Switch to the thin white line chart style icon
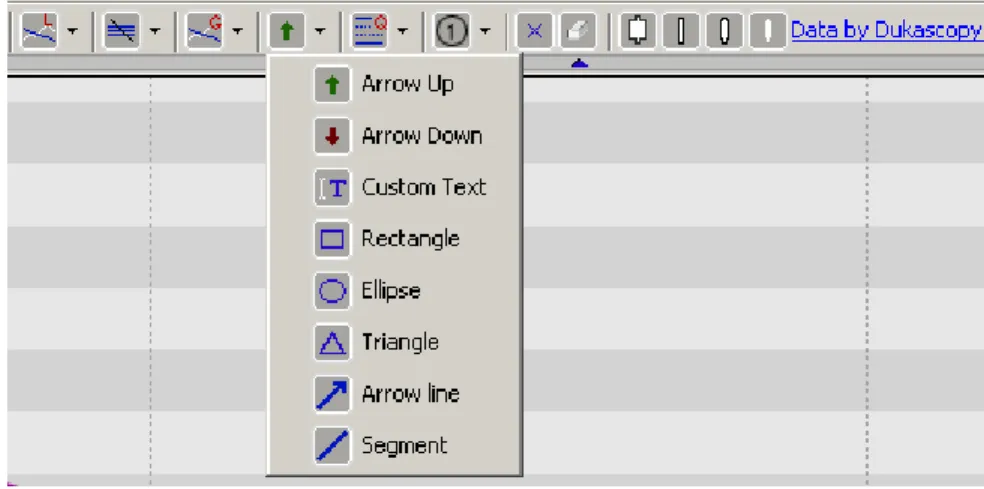The image size is (984, 489). point(767,31)
